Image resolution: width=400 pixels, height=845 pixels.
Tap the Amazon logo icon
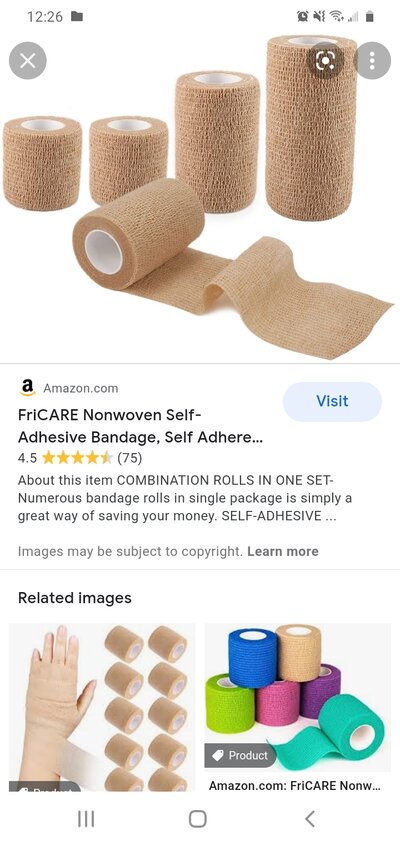click(27, 388)
